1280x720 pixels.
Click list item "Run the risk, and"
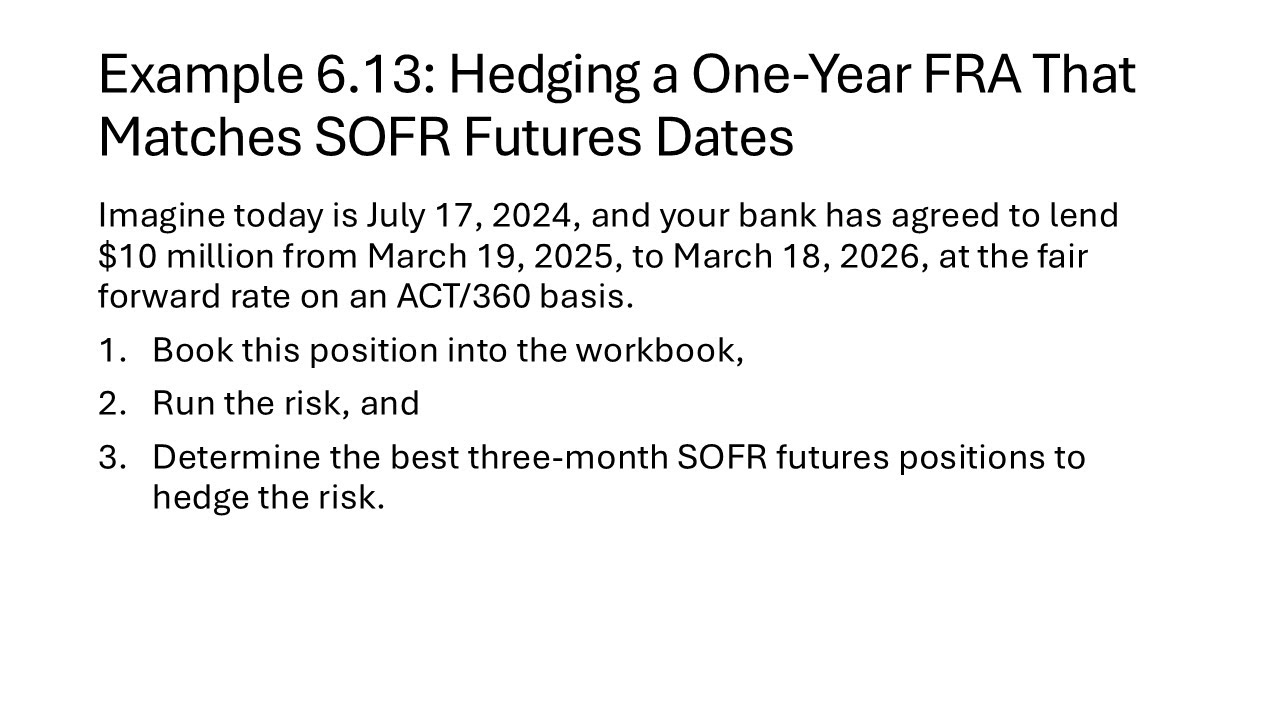285,404
